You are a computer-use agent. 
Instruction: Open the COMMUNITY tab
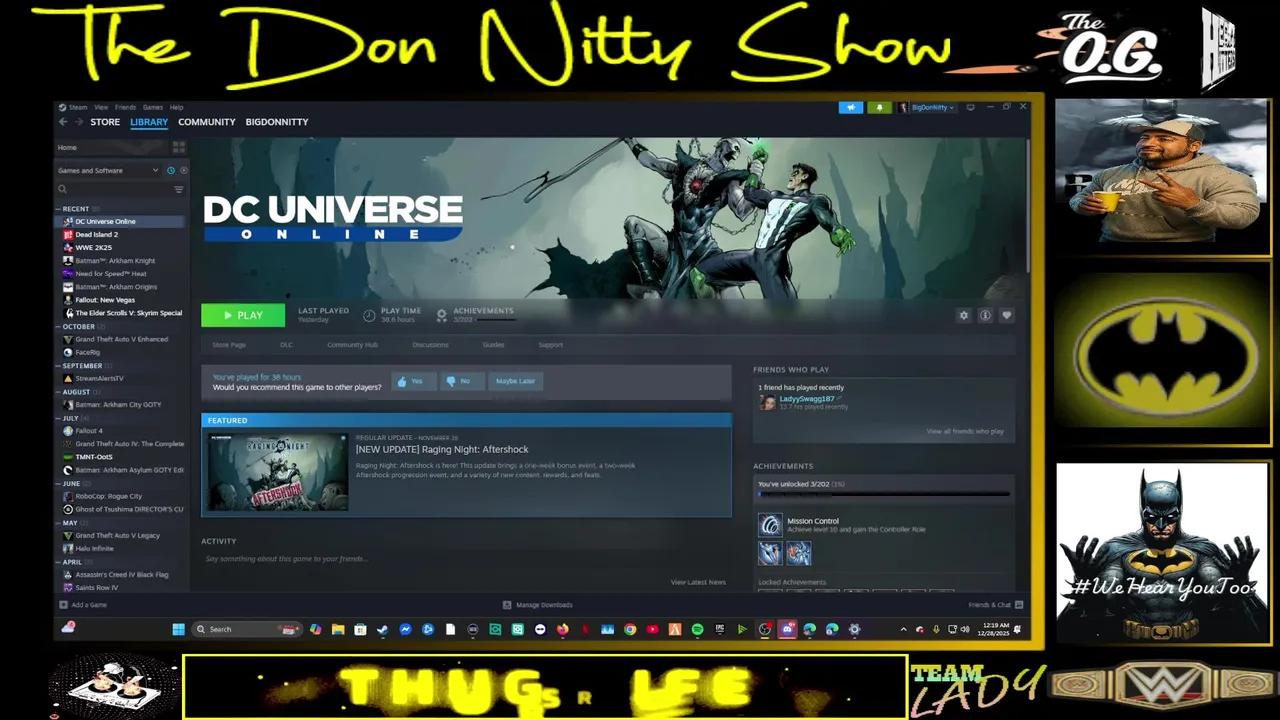coord(206,122)
